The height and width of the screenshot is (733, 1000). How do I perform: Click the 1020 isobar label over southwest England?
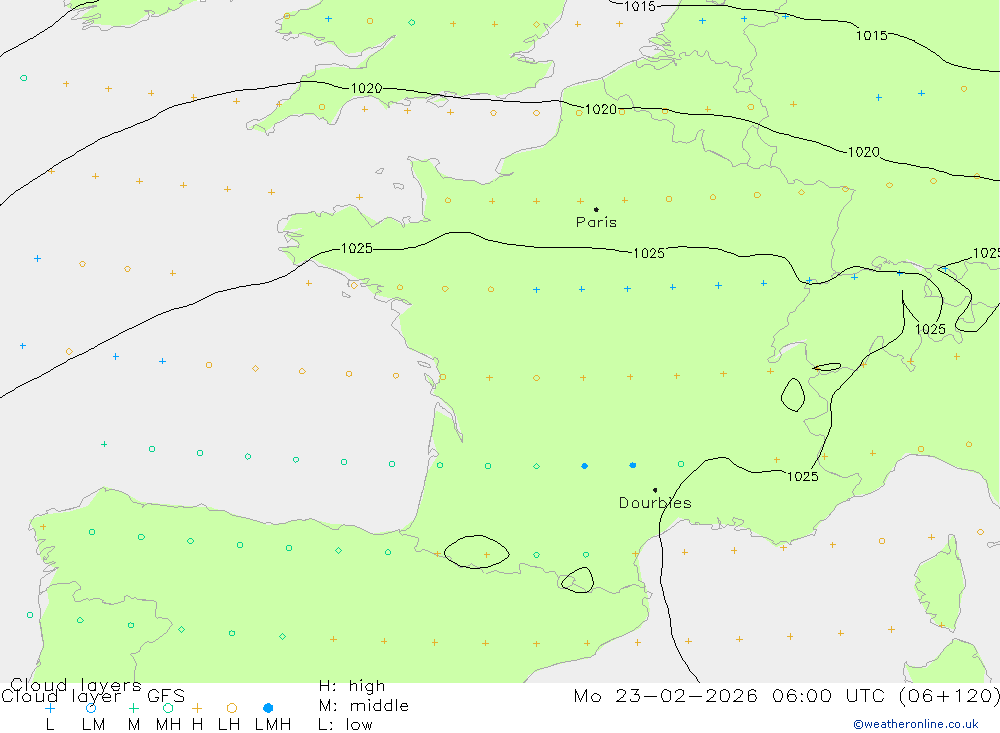[367, 88]
